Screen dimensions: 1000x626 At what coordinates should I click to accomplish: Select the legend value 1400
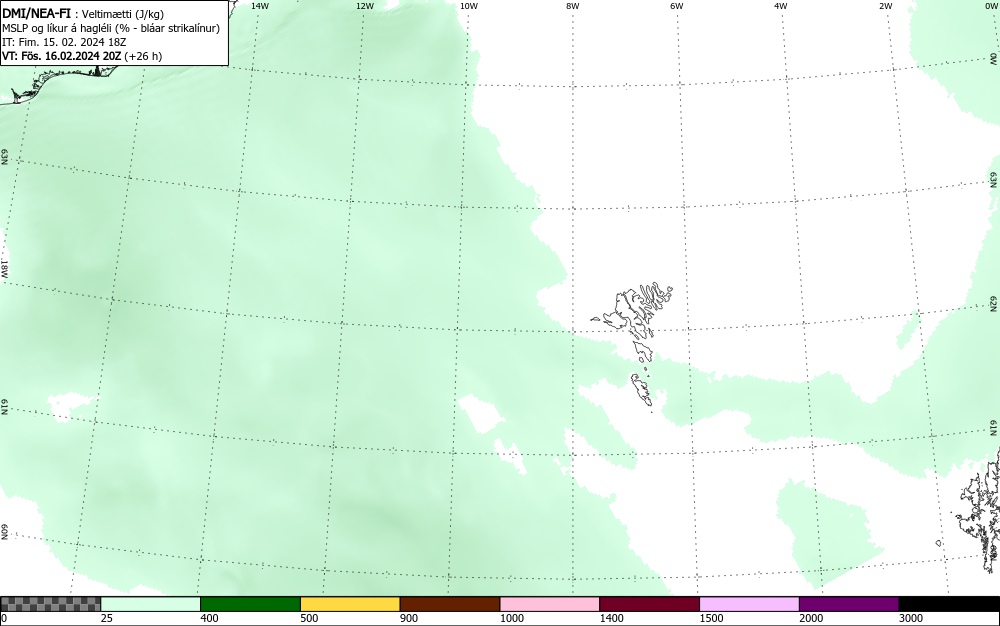[612, 618]
